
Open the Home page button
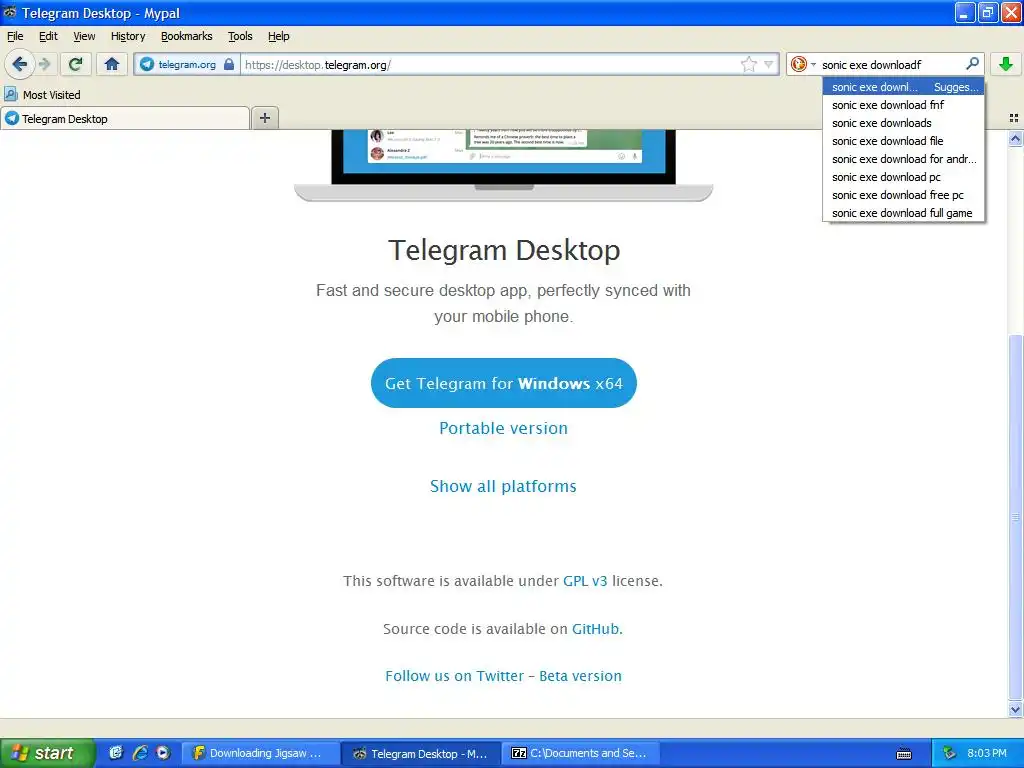pos(112,64)
